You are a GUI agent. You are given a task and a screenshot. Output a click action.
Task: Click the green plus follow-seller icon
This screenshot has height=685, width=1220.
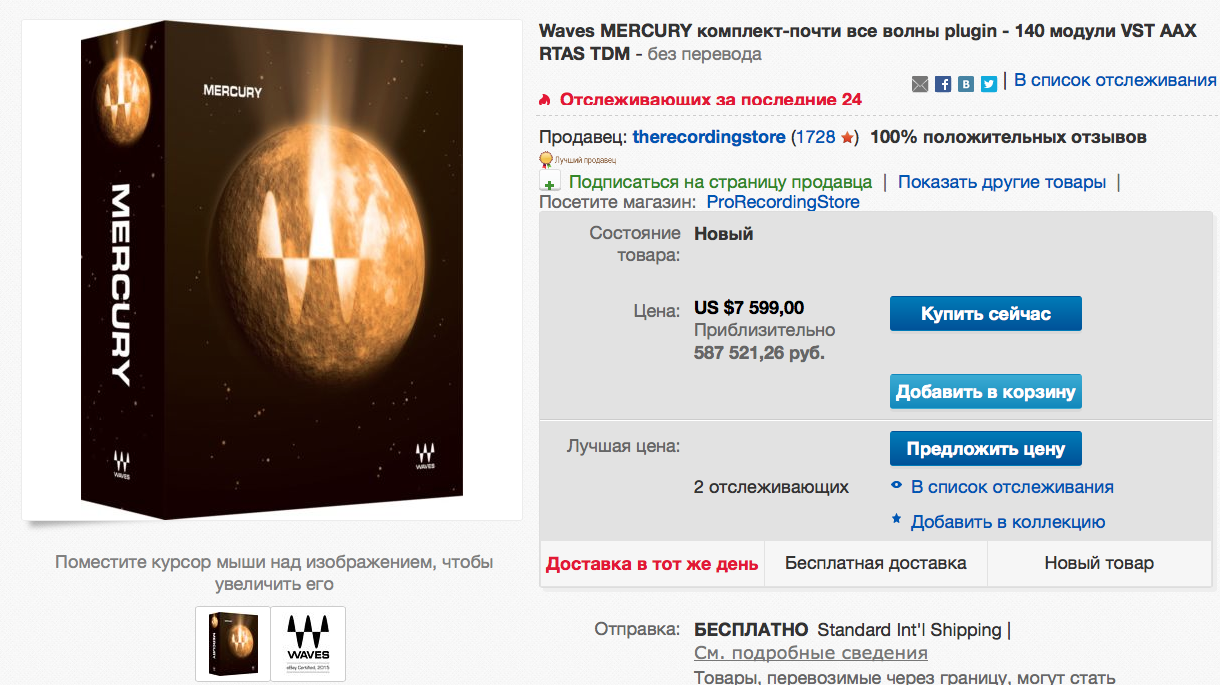(550, 182)
